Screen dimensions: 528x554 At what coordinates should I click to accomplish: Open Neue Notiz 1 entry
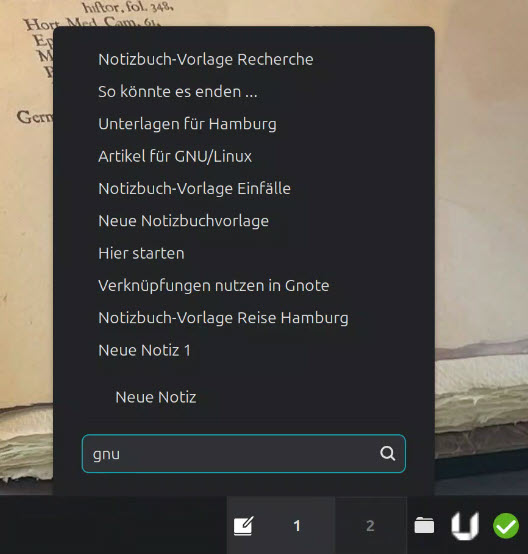point(145,350)
